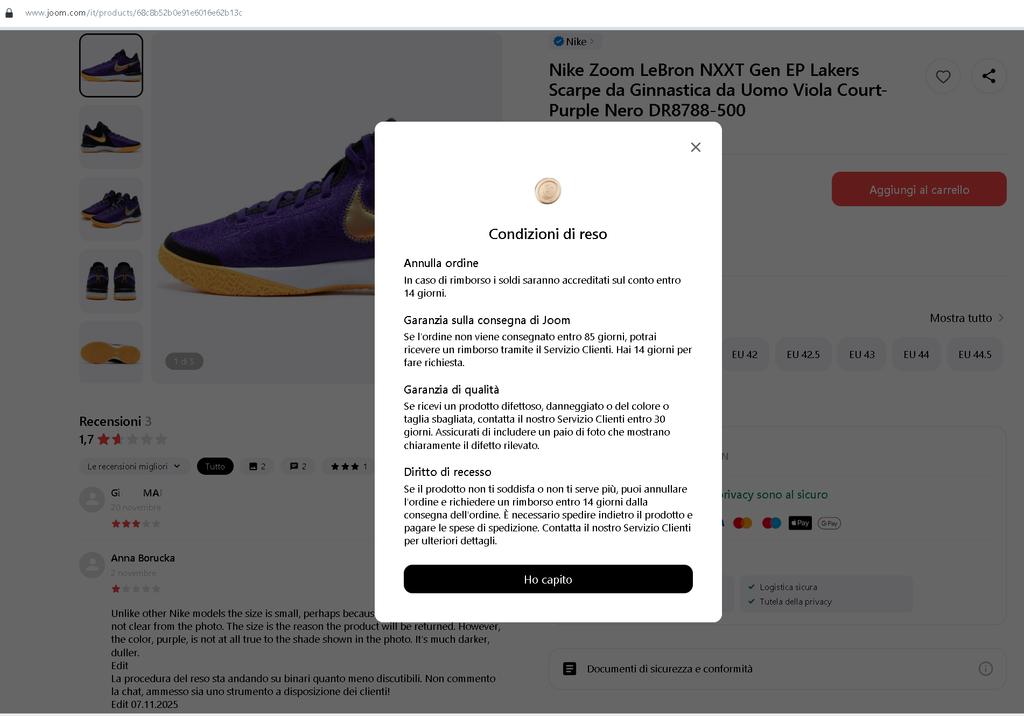Select the first purple shoe thumbnail
The height and width of the screenshot is (716, 1024).
coord(111,66)
